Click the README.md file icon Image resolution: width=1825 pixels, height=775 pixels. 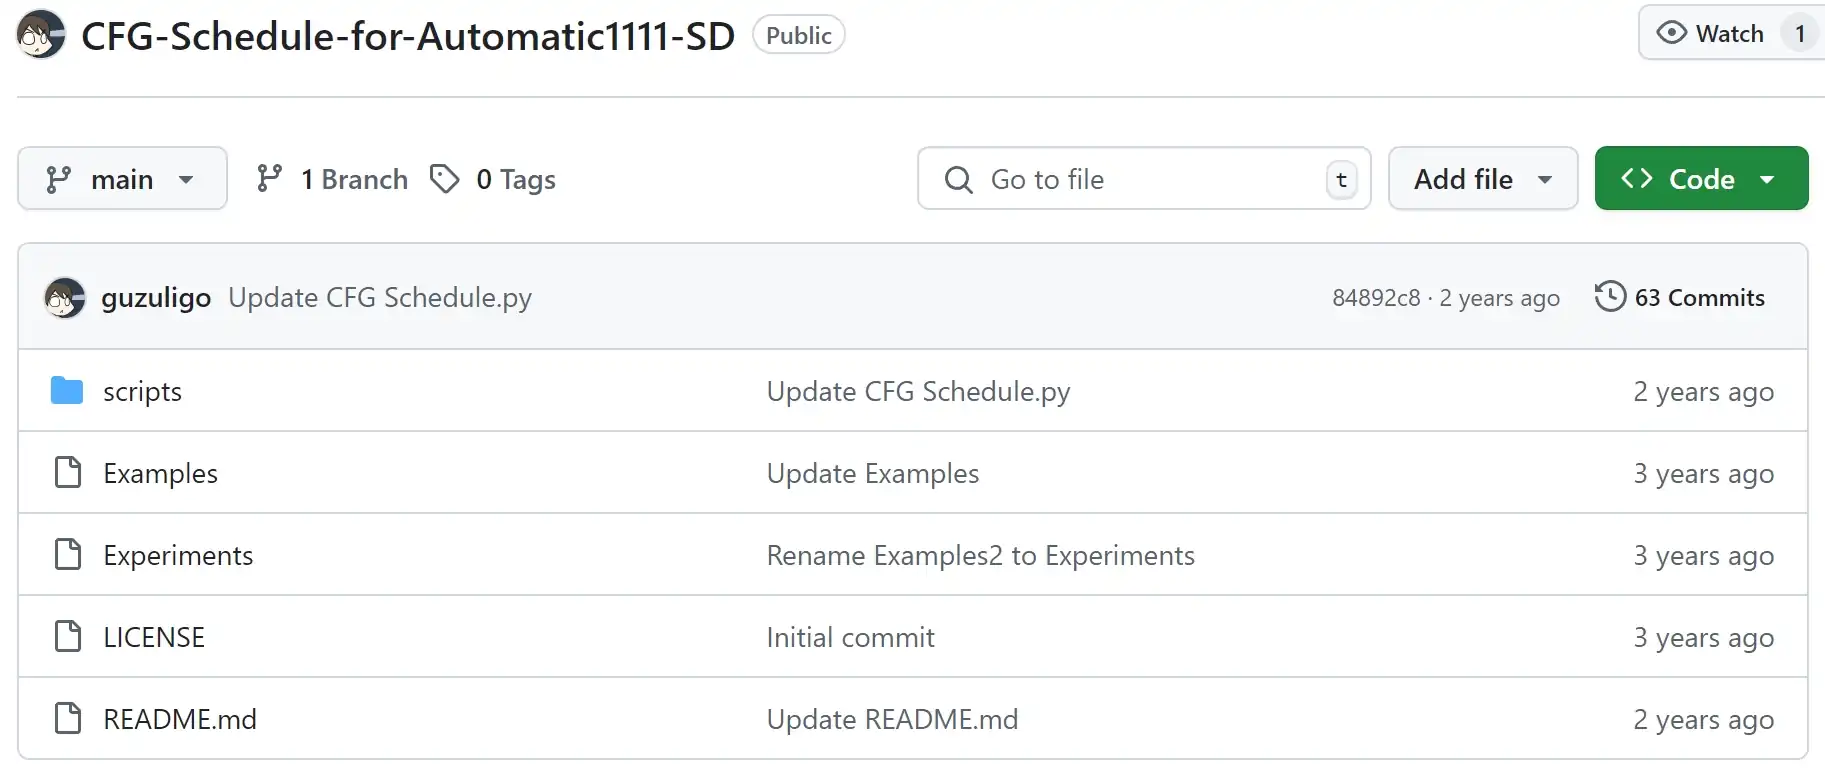pyautogui.click(x=67, y=718)
